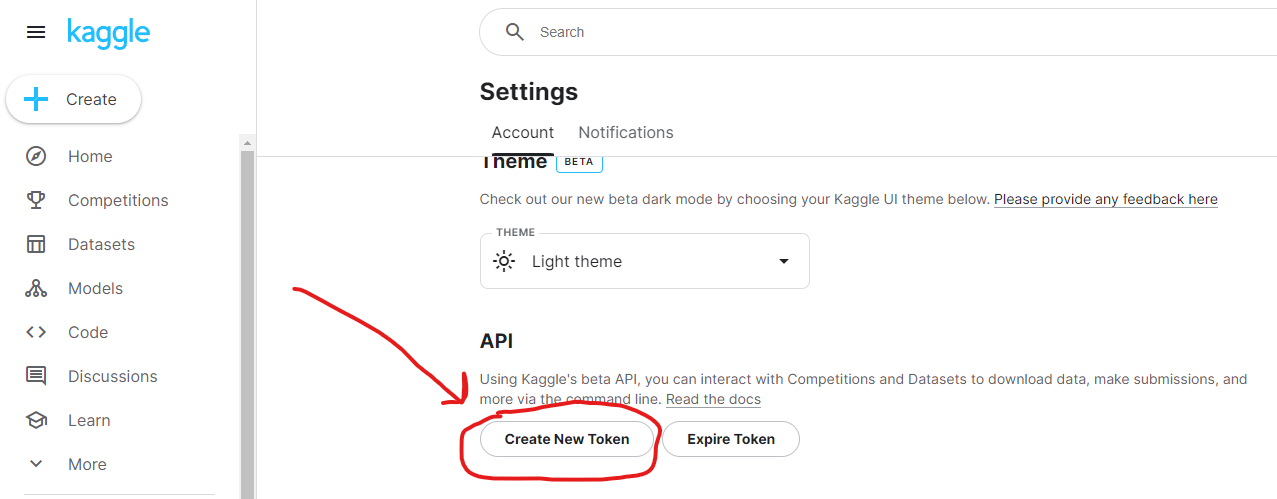The width and height of the screenshot is (1277, 499).
Task: Click the Expire Token button
Action: pyautogui.click(x=731, y=439)
